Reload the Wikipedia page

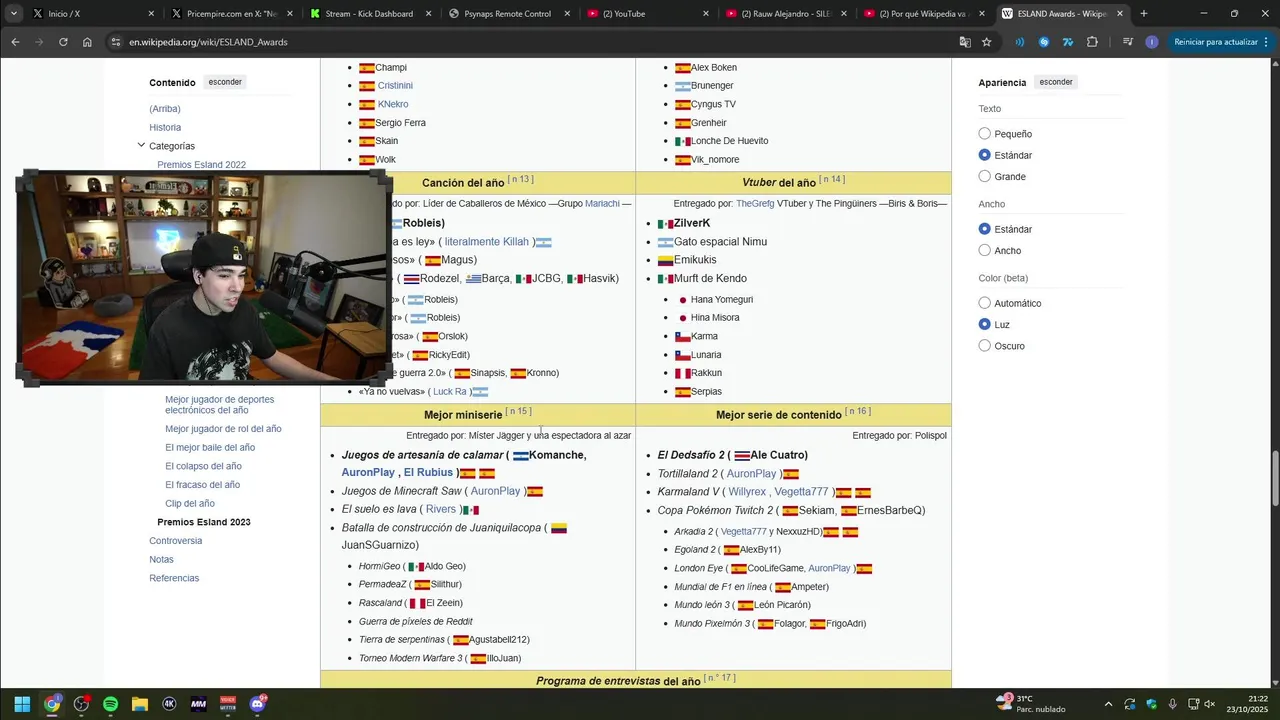tap(63, 42)
